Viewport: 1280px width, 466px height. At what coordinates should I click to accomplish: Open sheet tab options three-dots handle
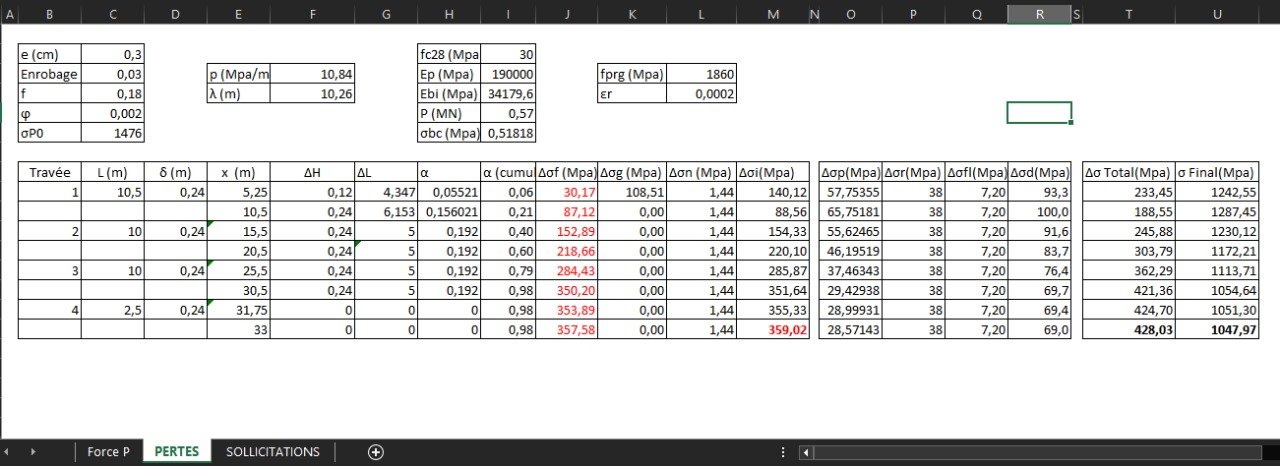pyautogui.click(x=782, y=452)
